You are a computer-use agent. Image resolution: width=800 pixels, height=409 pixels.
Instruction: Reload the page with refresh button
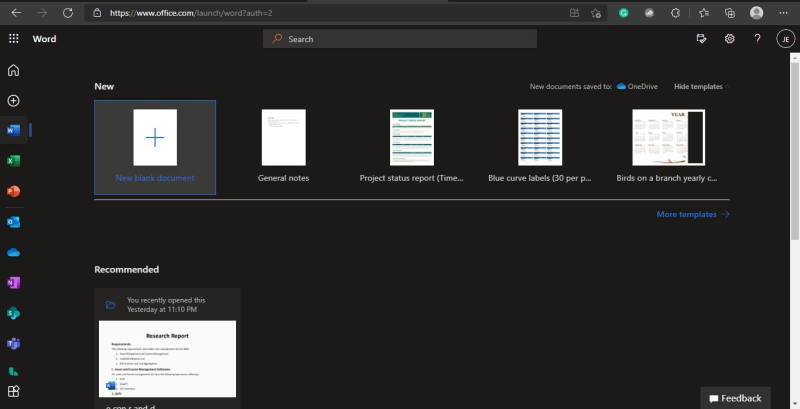[x=67, y=13]
